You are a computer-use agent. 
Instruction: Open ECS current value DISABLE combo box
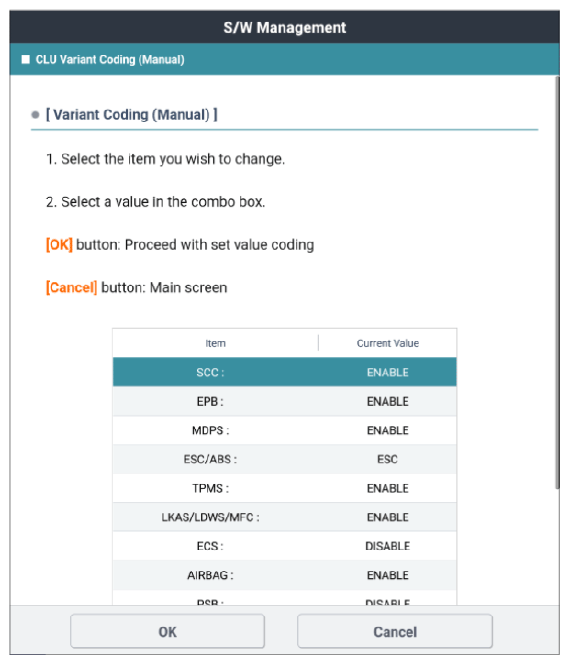[387, 546]
